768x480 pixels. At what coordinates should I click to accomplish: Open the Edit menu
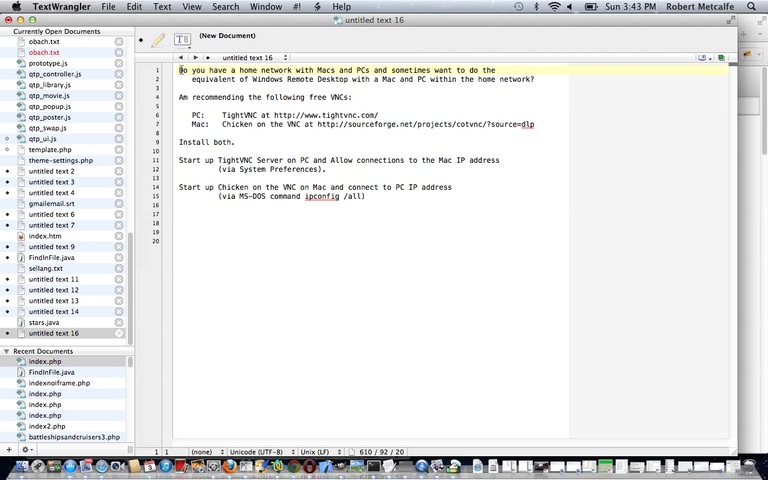coord(134,6)
